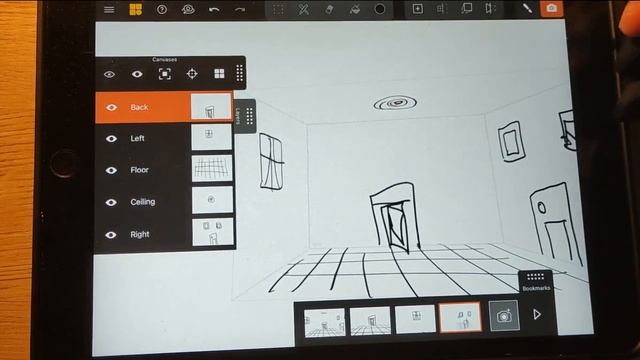Tap the frame-canvas focus icon
The height and width of the screenshot is (360, 640).
tap(164, 74)
